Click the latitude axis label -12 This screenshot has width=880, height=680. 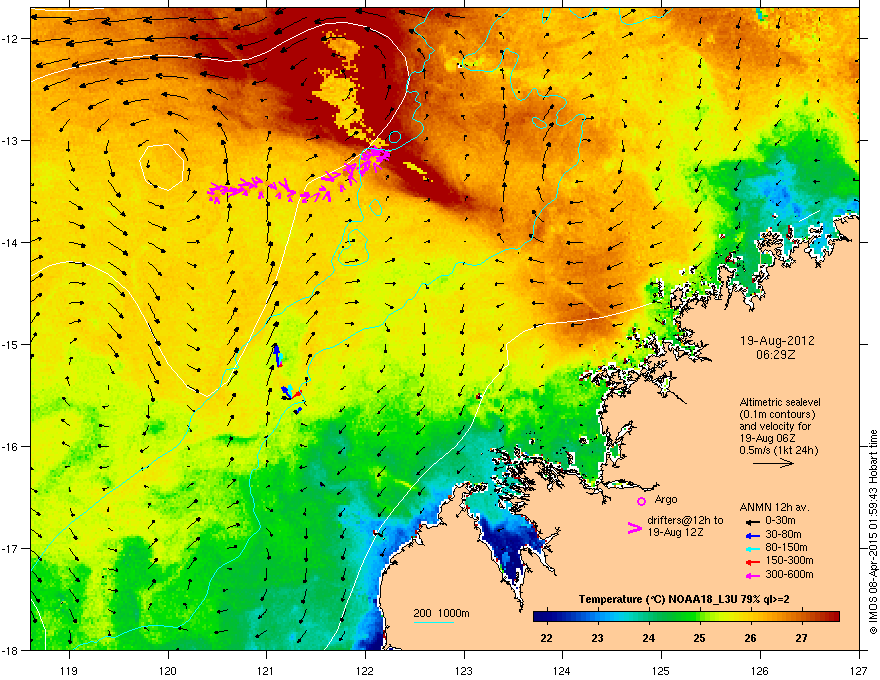tap(10, 39)
